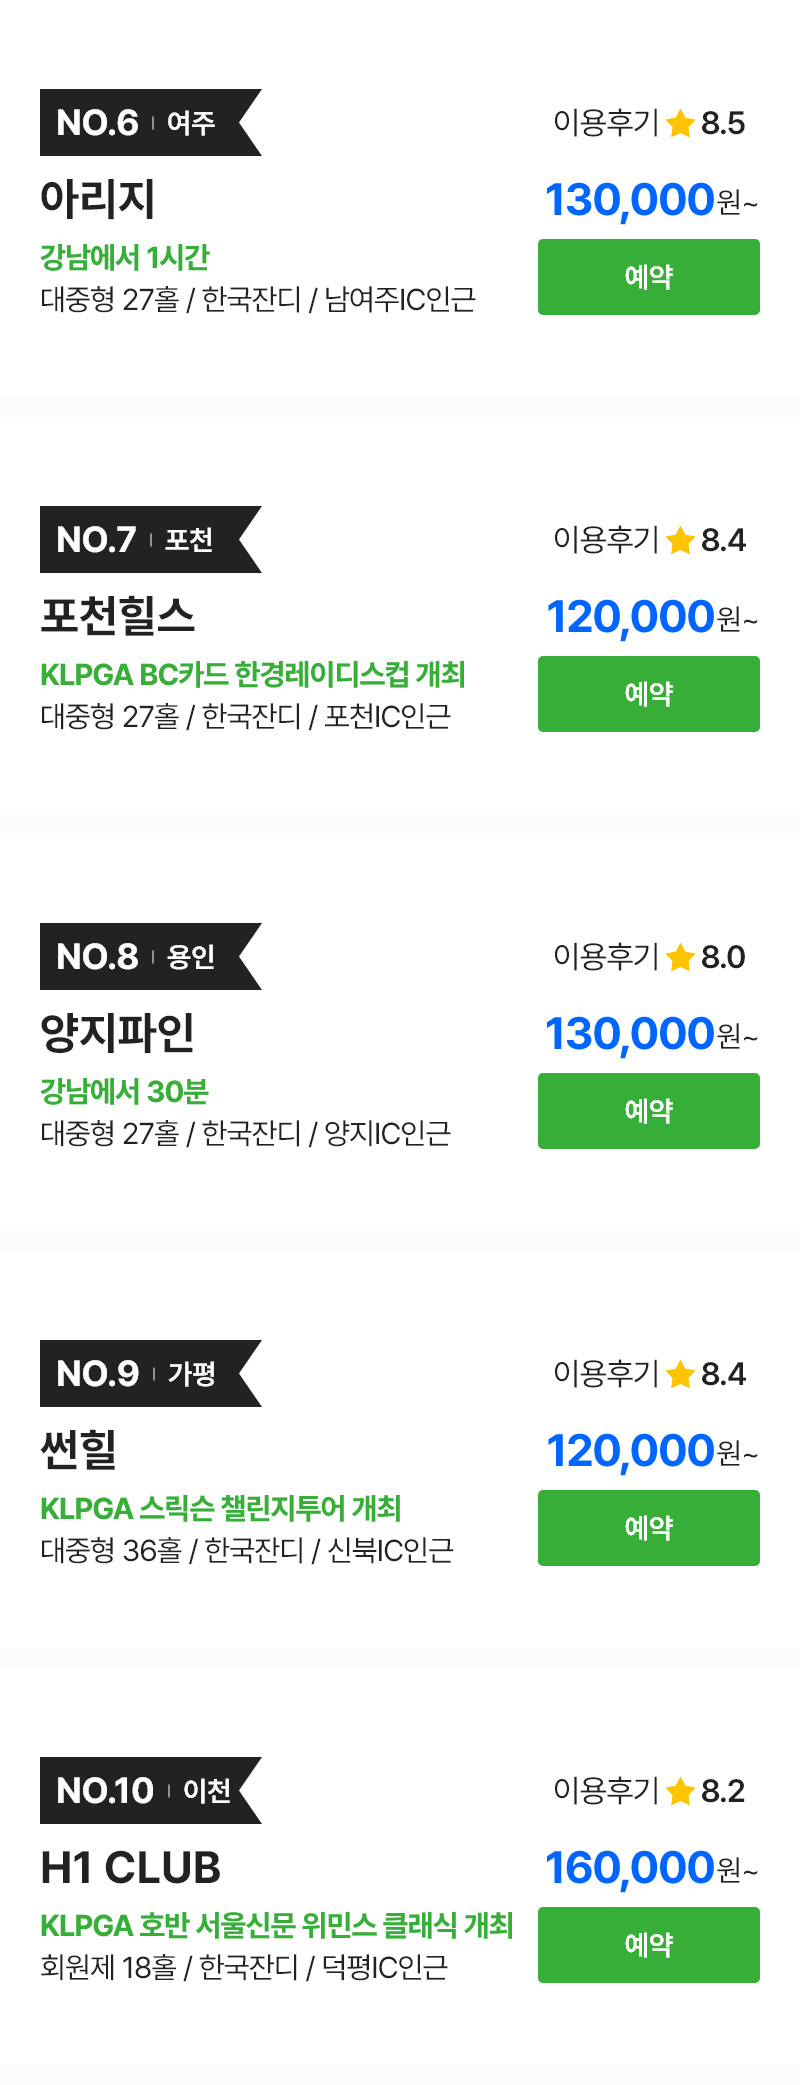
Task: Select the H1 CLUB course title
Action: click(x=130, y=1867)
